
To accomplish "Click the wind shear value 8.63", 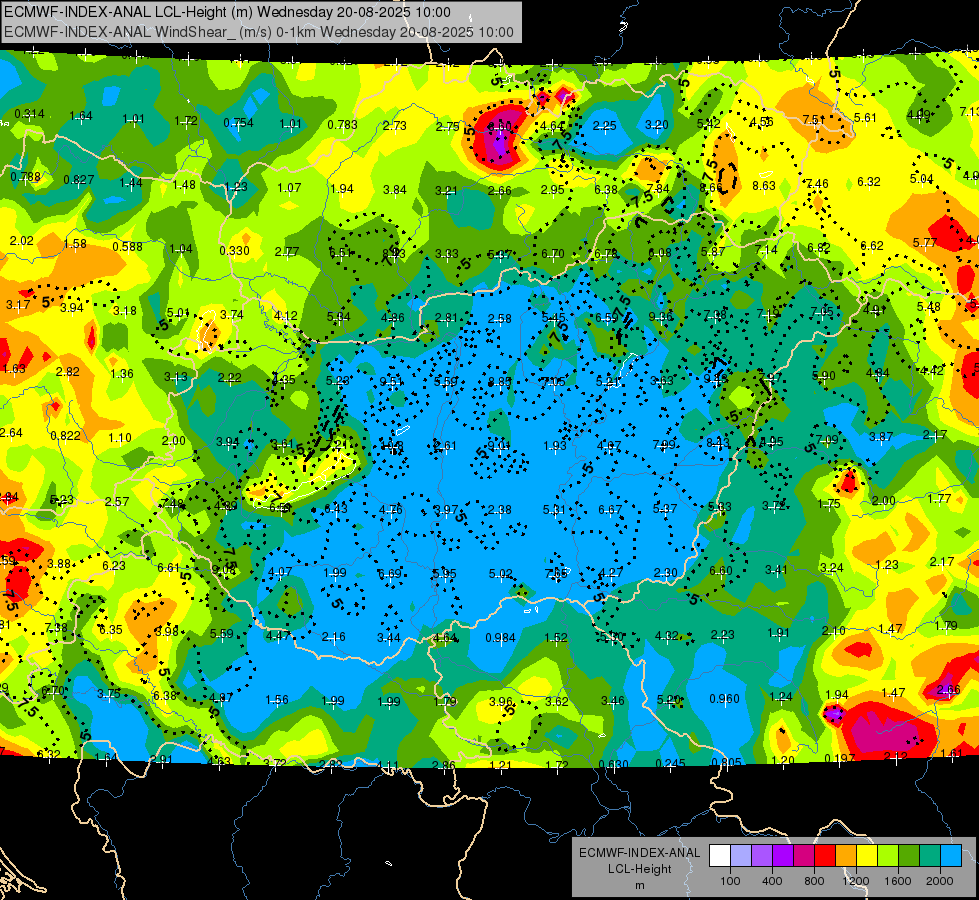I will pos(764,185).
